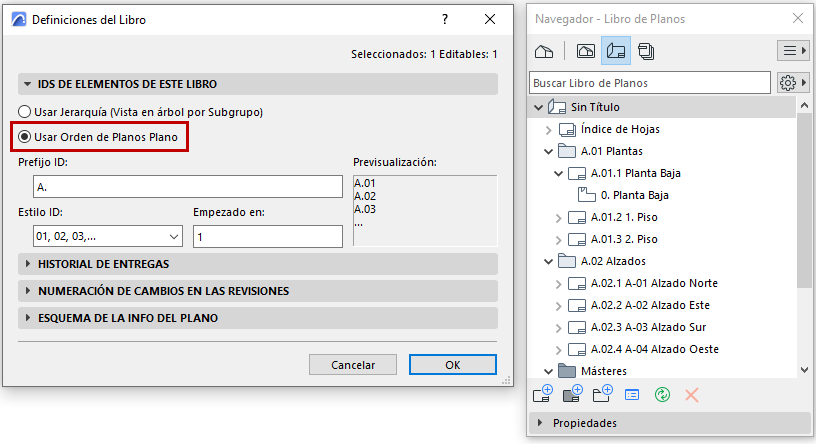Collapse Másteres folder chevron
Image resolution: width=816 pixels, height=444 pixels.
coord(548,371)
